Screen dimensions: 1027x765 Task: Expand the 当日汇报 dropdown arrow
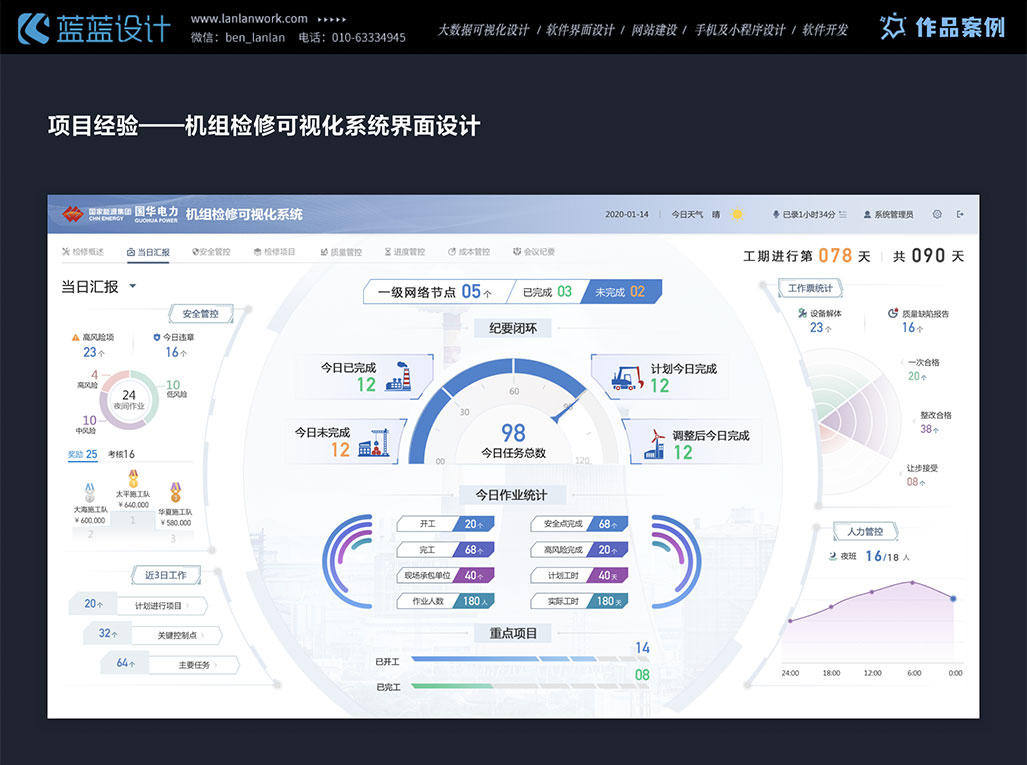coord(132,287)
